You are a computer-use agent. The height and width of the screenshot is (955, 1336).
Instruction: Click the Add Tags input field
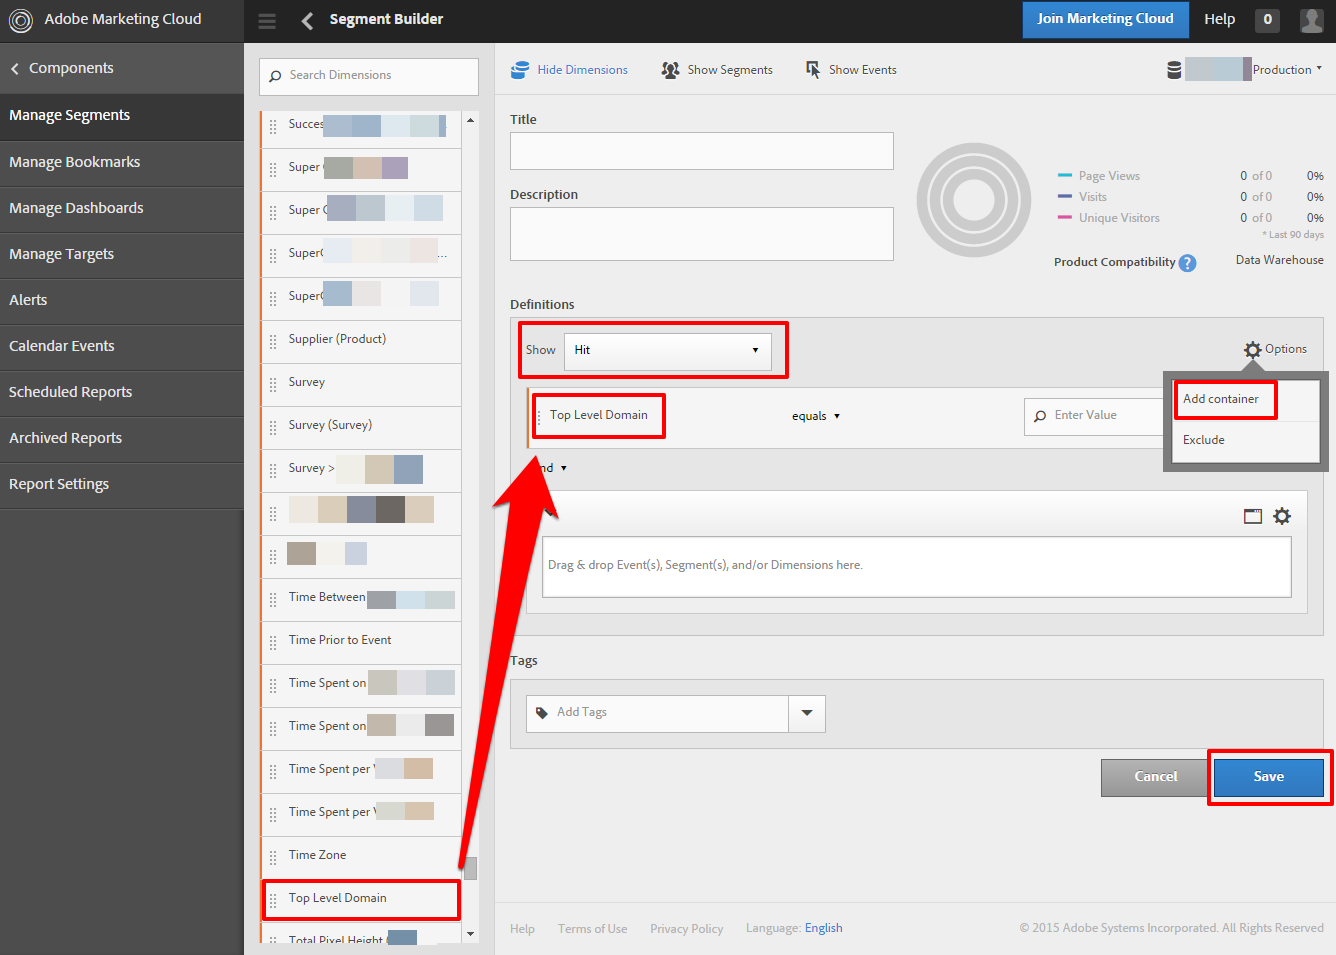[657, 714]
